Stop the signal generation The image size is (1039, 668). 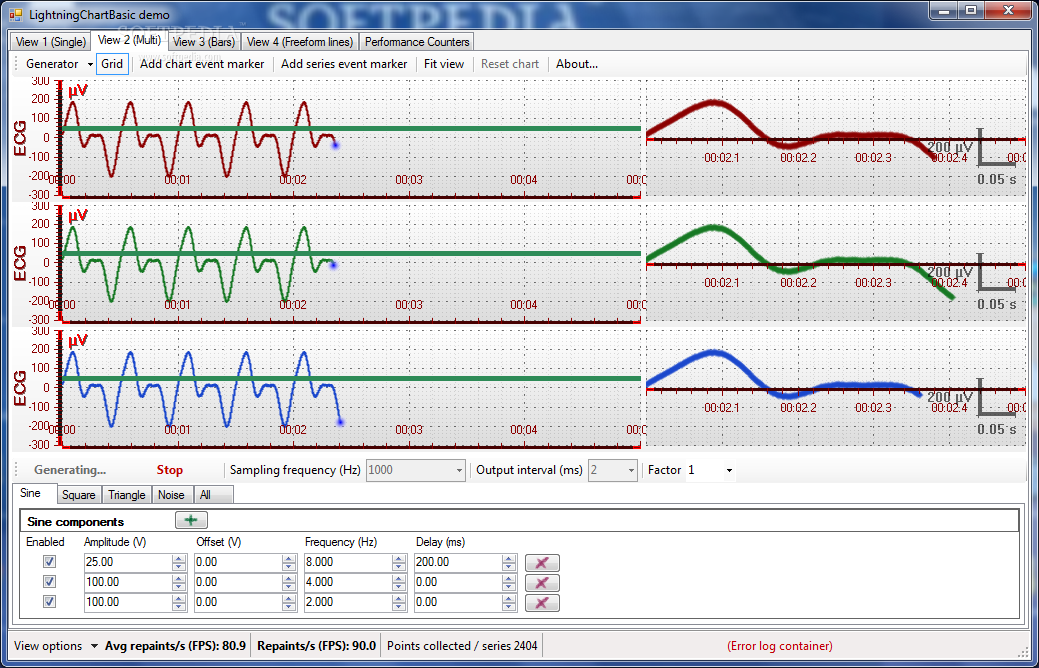click(170, 470)
